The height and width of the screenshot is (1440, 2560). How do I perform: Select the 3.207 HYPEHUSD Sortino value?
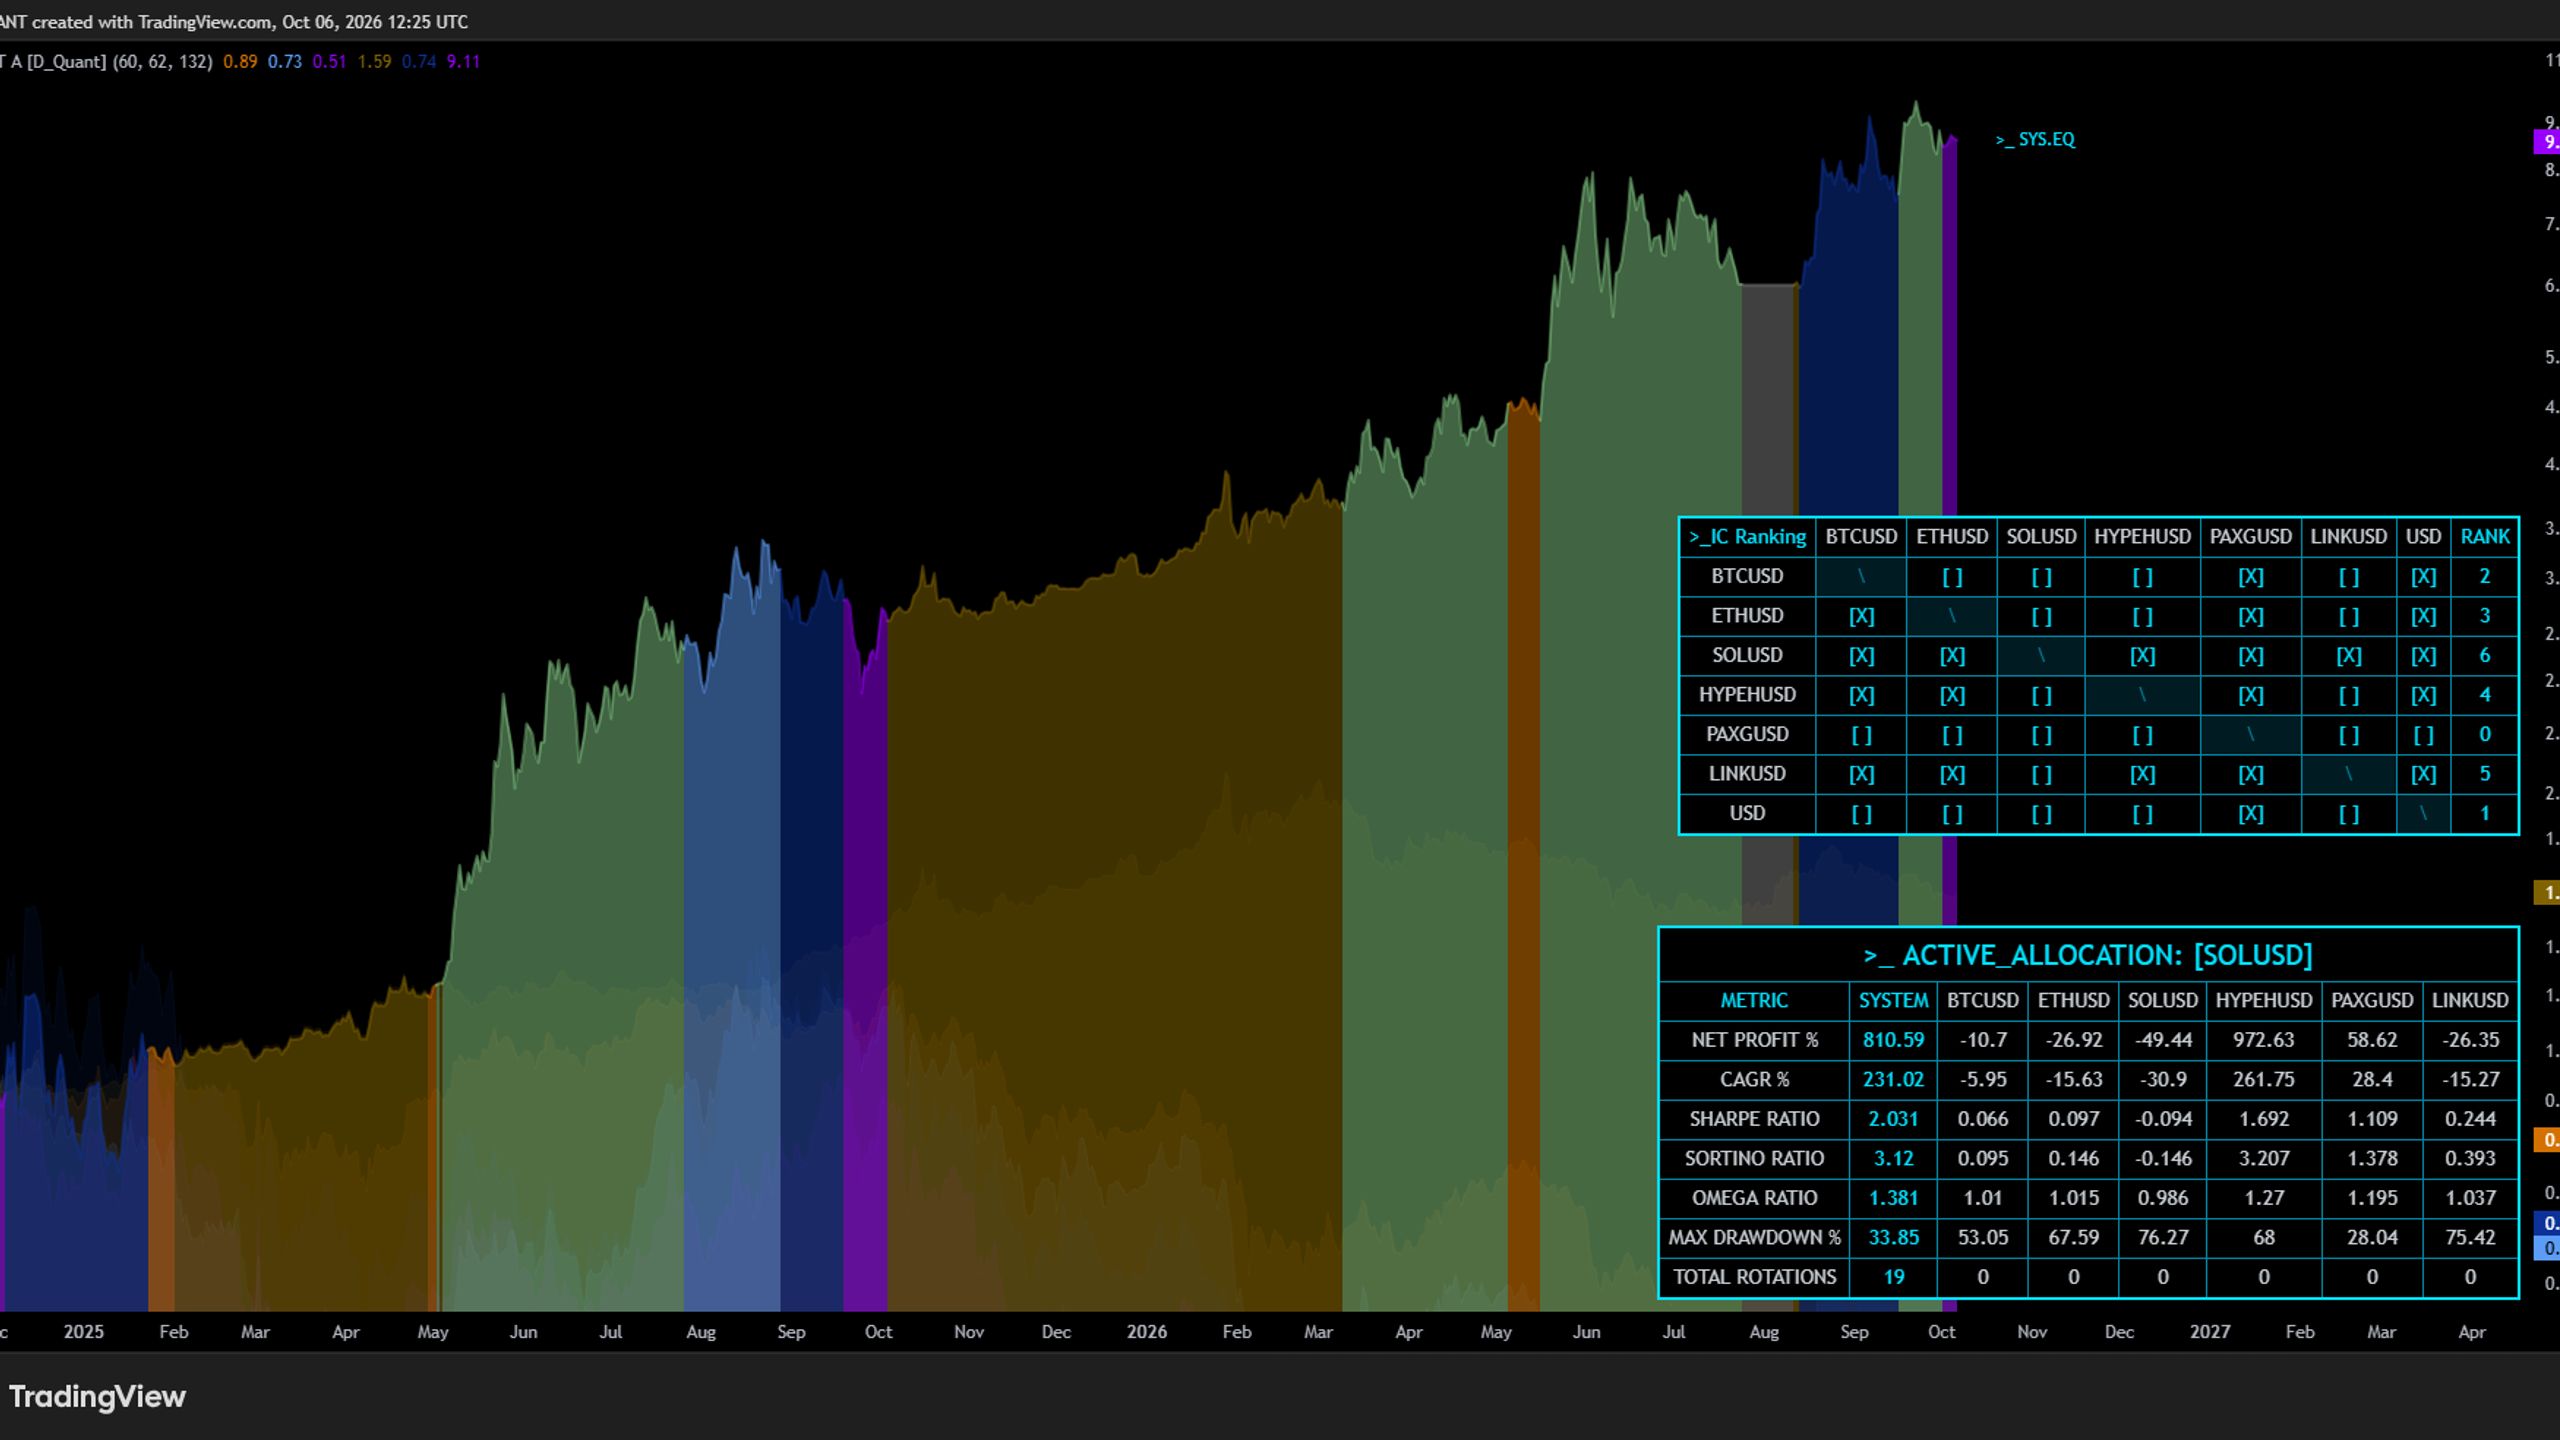(2264, 1158)
